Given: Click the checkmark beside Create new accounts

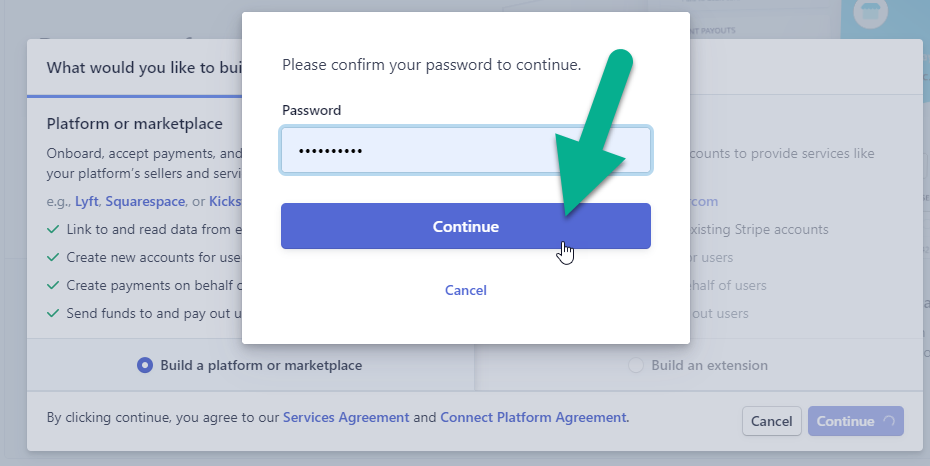Looking at the screenshot, I should [53, 257].
